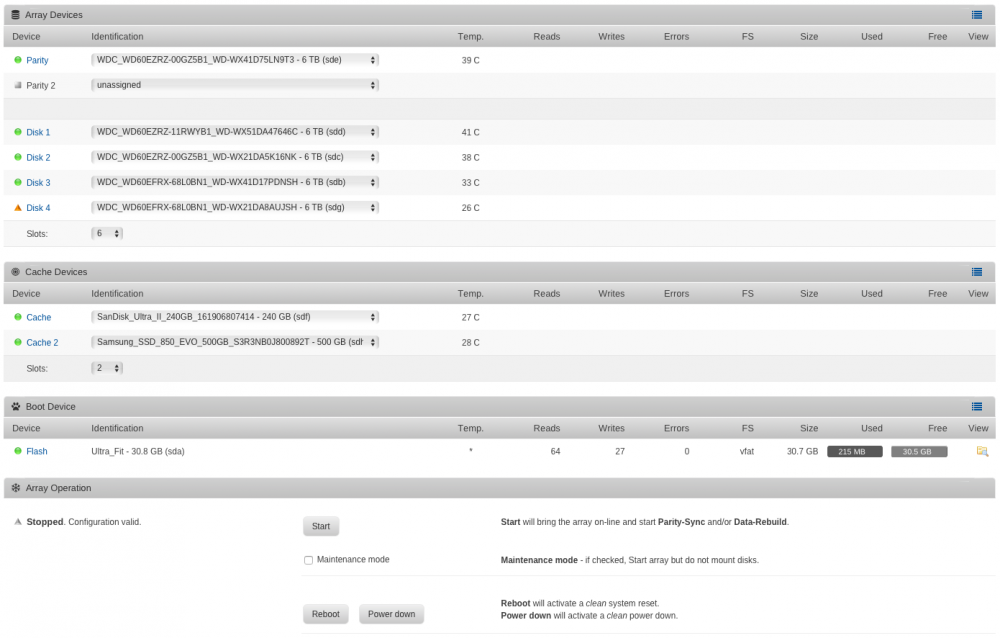This screenshot has height=638, width=1000.
Task: Click the 215 MB used bar for Flash
Action: pos(855,452)
